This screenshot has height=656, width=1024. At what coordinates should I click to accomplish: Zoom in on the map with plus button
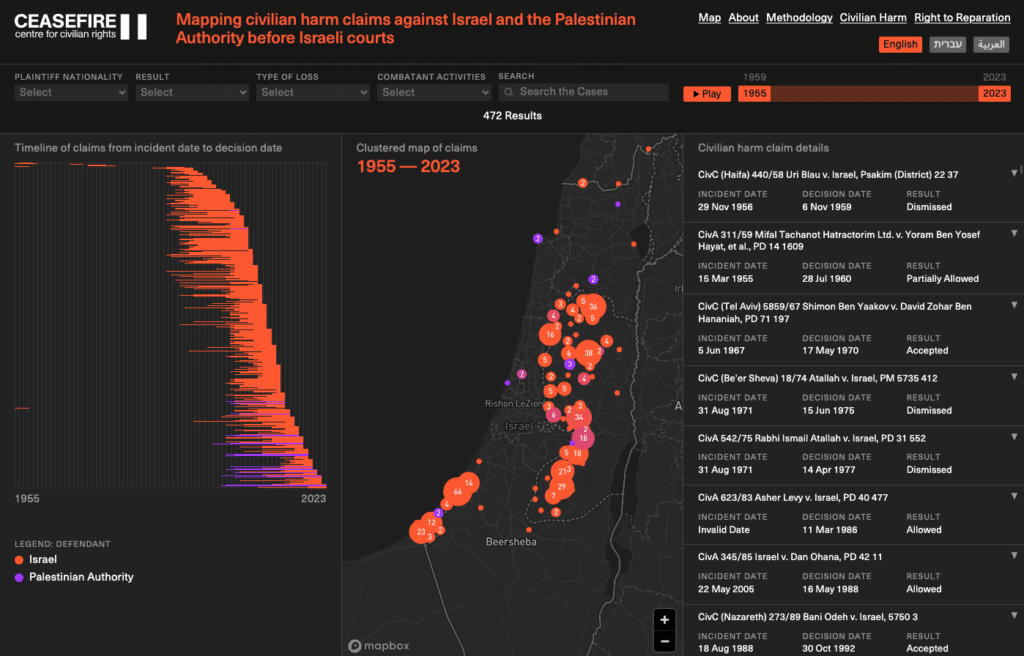pos(664,620)
